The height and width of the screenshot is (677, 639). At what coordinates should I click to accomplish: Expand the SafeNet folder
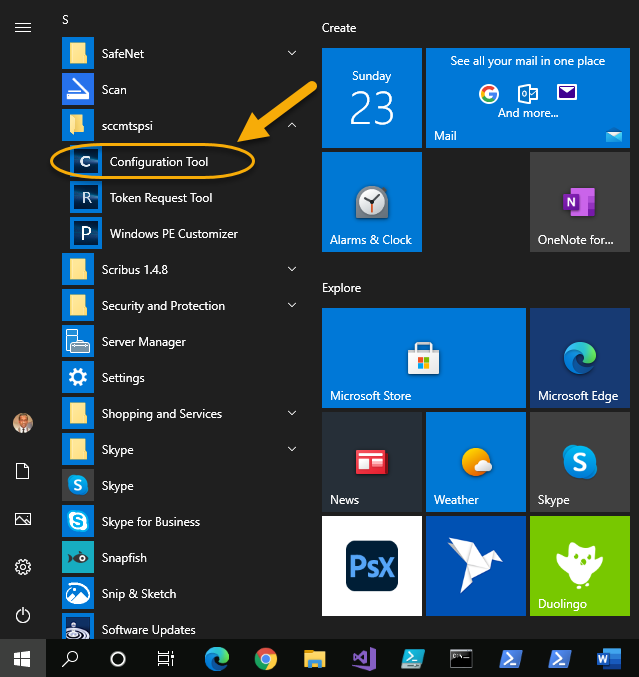point(291,53)
